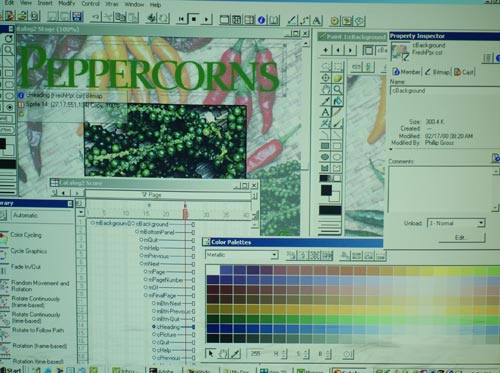Choose the Paint Bucket tool

337,101
